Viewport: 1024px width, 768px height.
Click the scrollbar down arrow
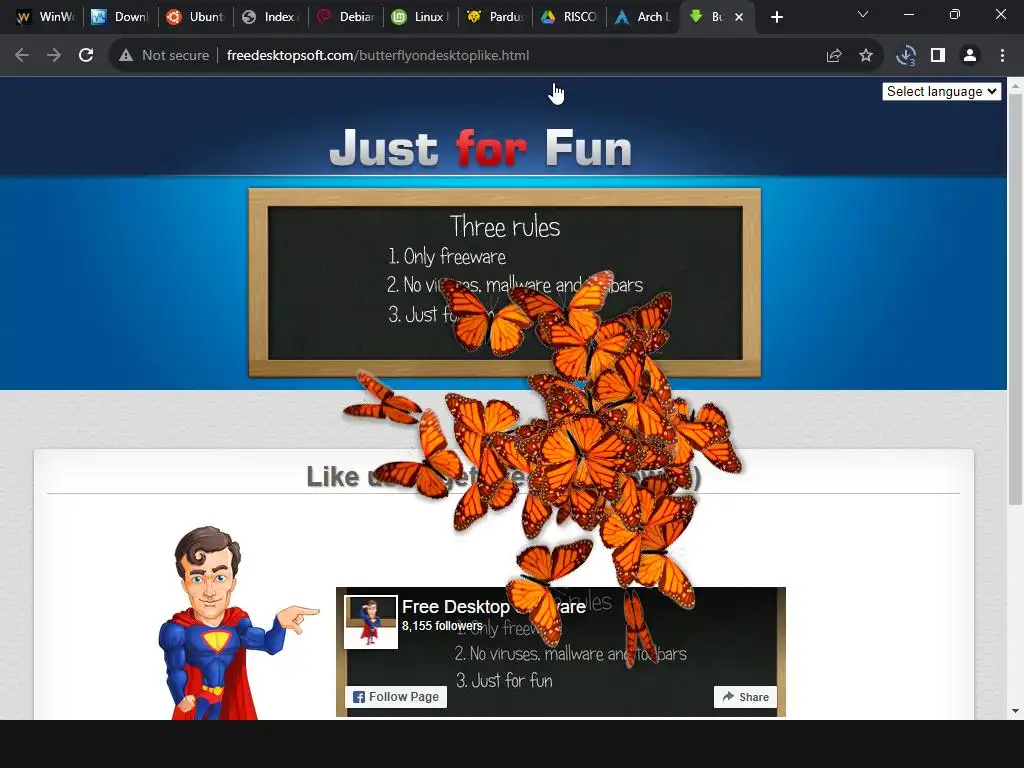1015,711
